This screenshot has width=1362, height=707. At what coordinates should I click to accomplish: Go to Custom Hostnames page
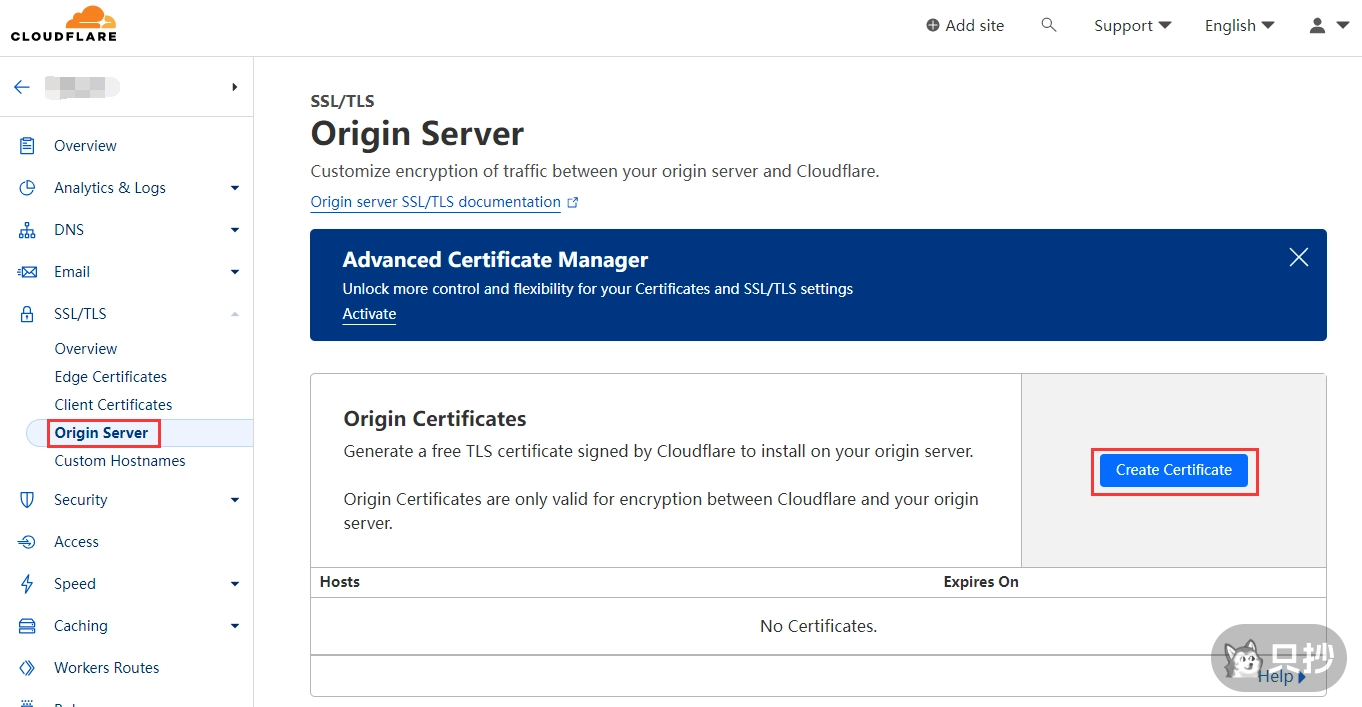(x=119, y=461)
